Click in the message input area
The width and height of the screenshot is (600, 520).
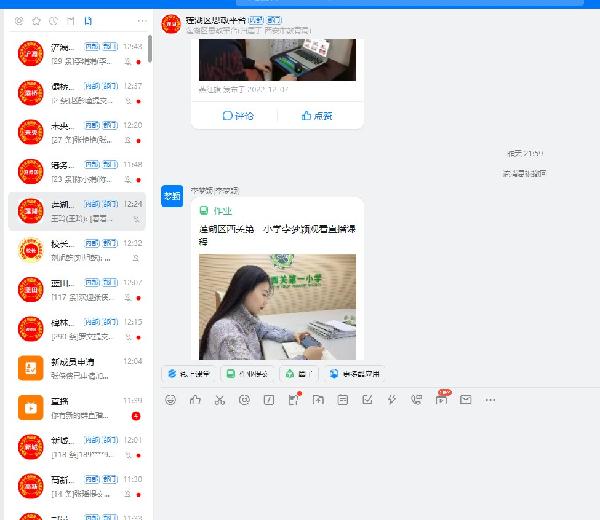pos(379,463)
